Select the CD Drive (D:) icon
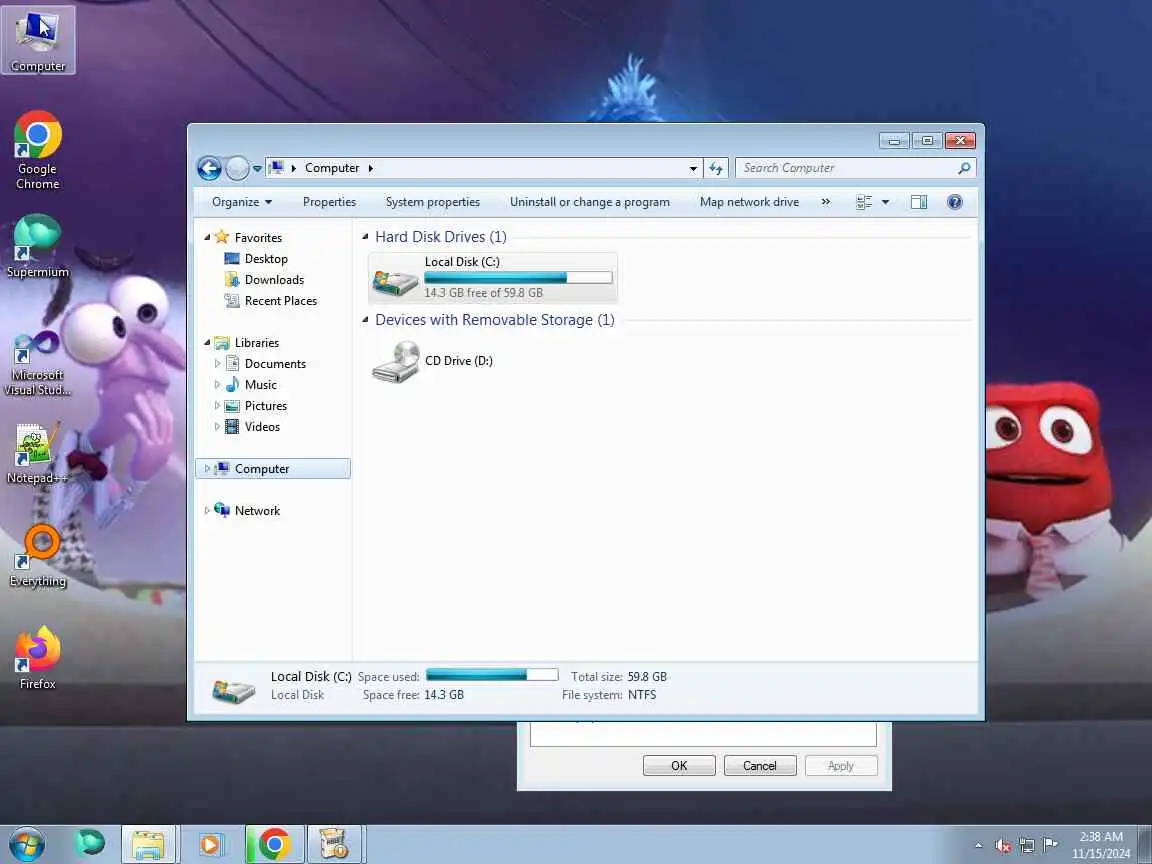The height and width of the screenshot is (864, 1152). click(x=396, y=361)
